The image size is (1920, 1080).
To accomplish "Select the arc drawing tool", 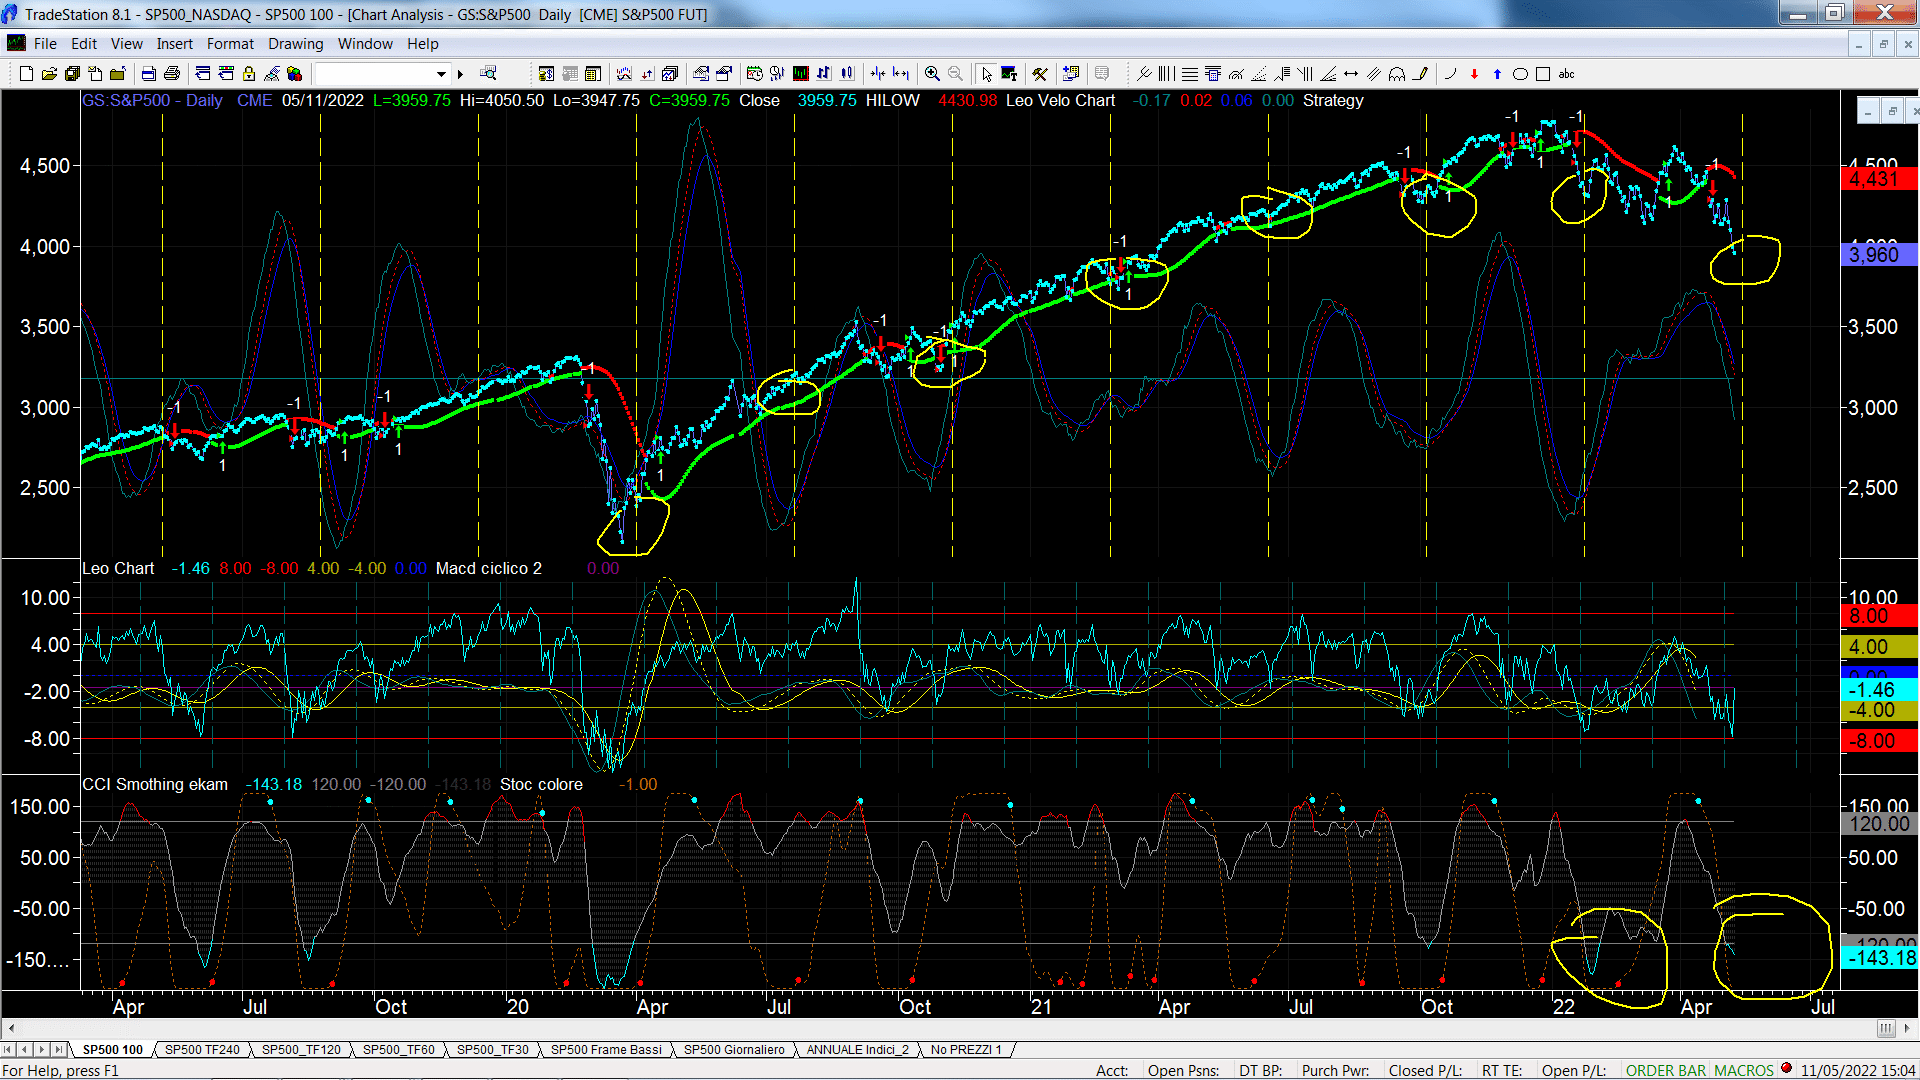I will coord(1450,74).
